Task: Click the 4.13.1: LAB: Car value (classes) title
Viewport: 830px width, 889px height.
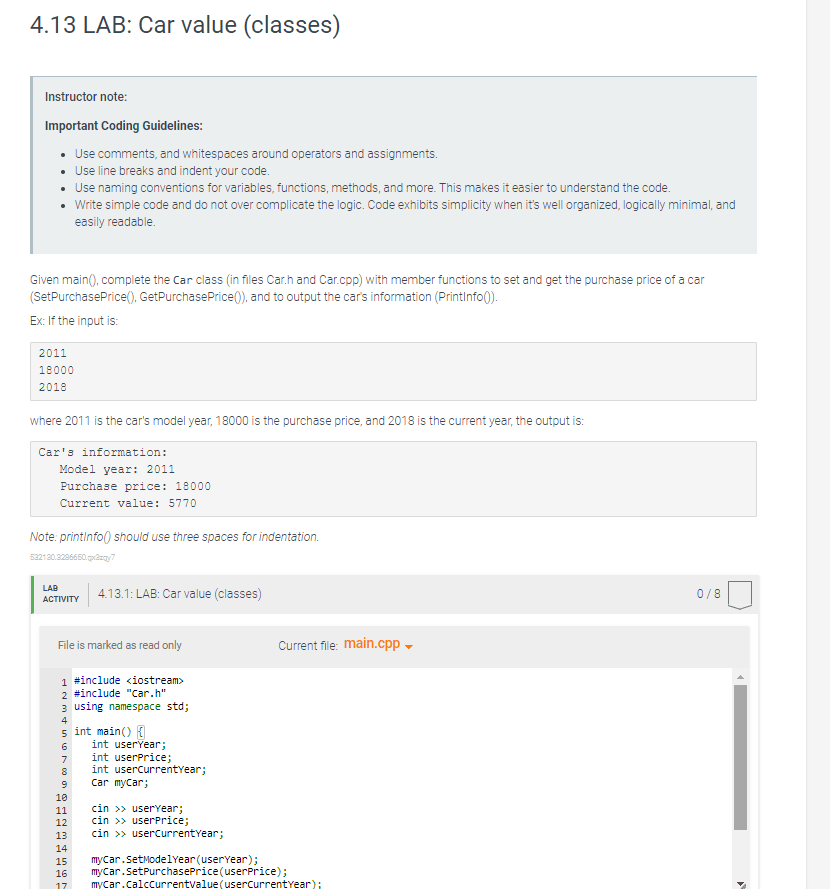Action: tap(180, 594)
